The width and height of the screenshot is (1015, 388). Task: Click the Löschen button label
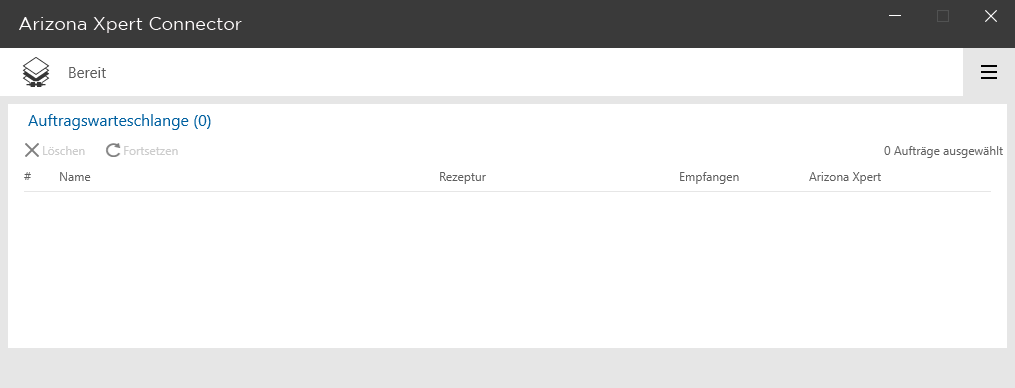click(63, 151)
